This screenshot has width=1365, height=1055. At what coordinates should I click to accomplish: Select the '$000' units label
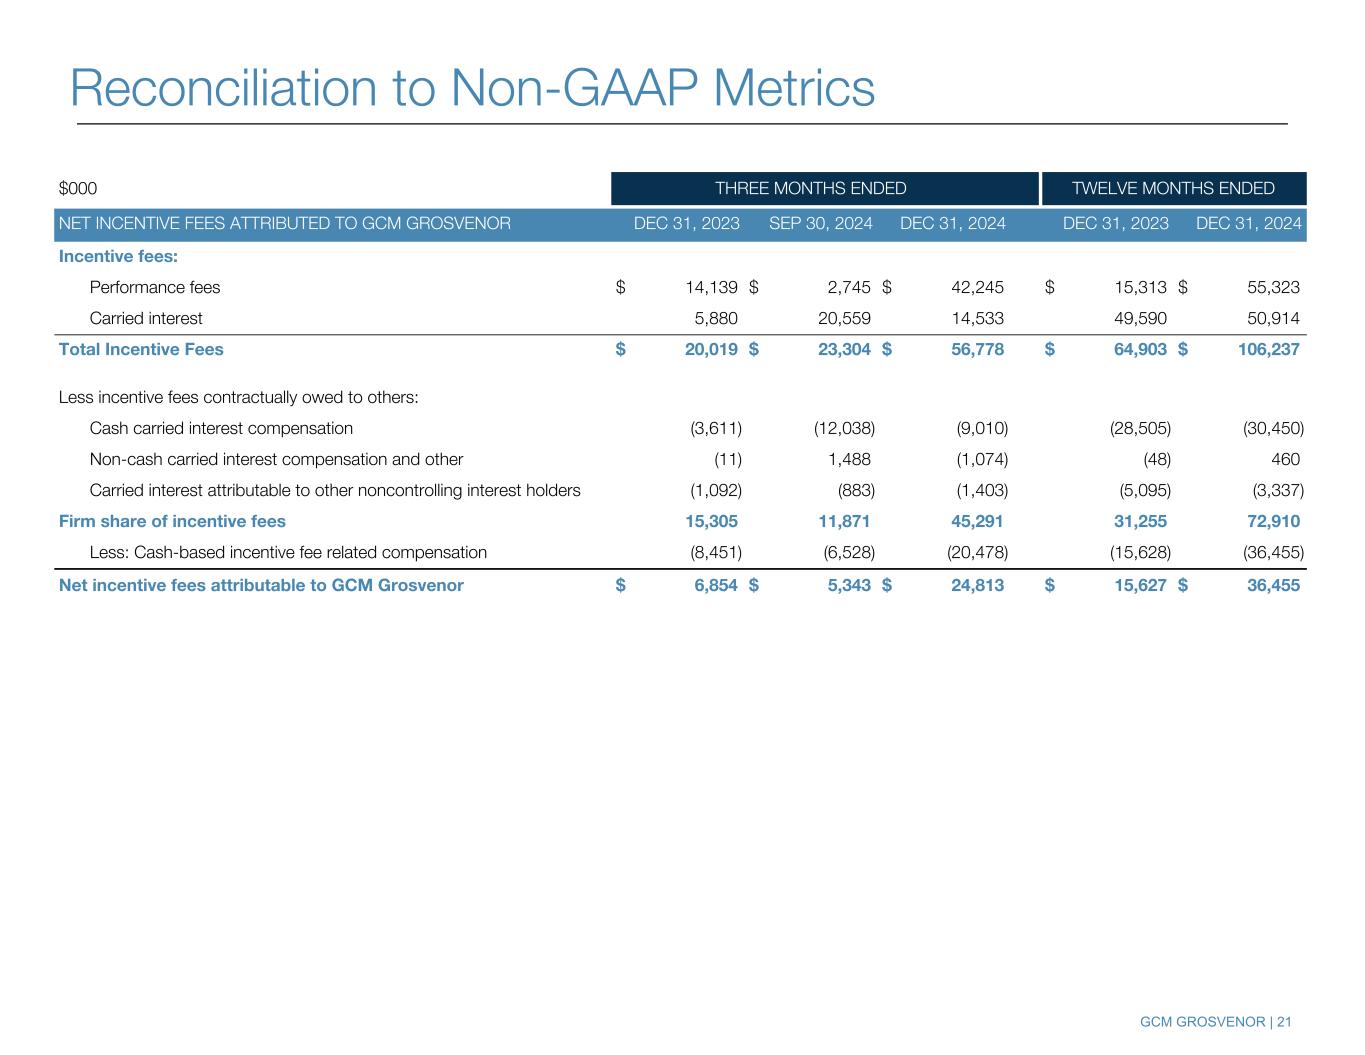[78, 188]
